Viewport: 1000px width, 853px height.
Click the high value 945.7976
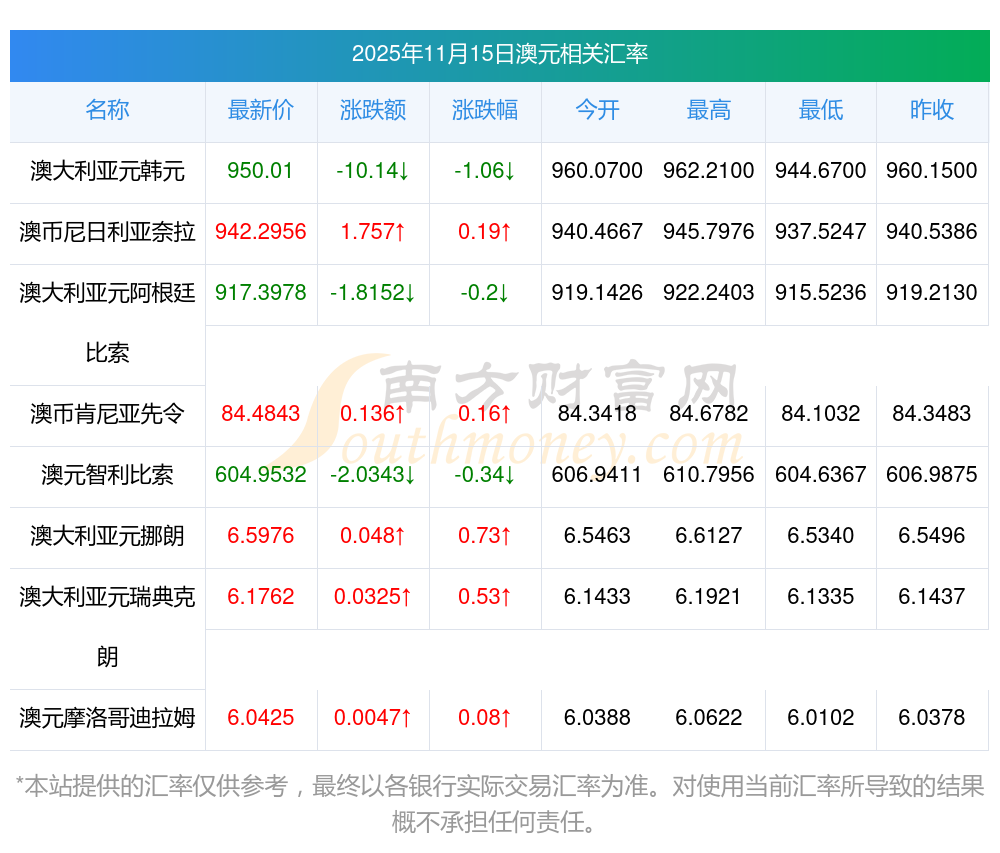[709, 232]
